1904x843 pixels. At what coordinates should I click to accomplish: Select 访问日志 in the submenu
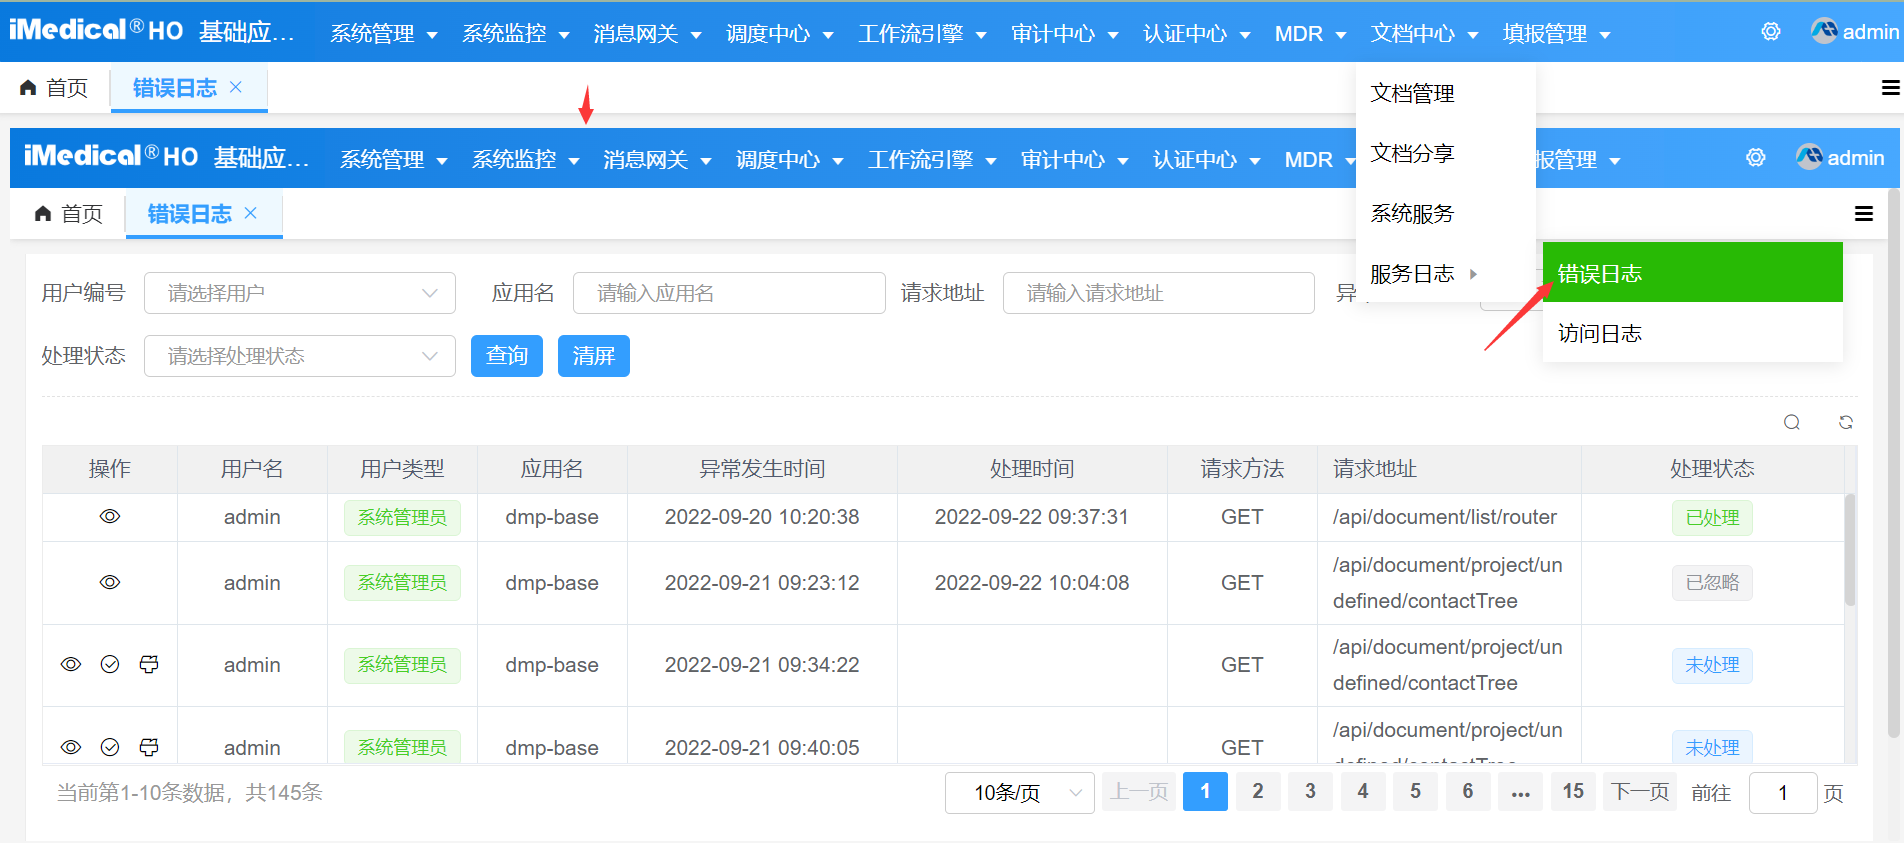1600,334
